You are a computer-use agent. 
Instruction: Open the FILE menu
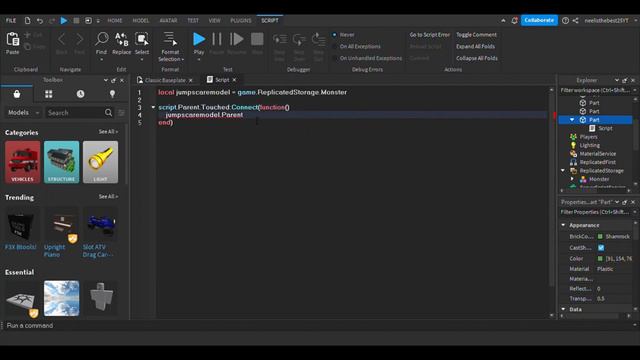11,20
